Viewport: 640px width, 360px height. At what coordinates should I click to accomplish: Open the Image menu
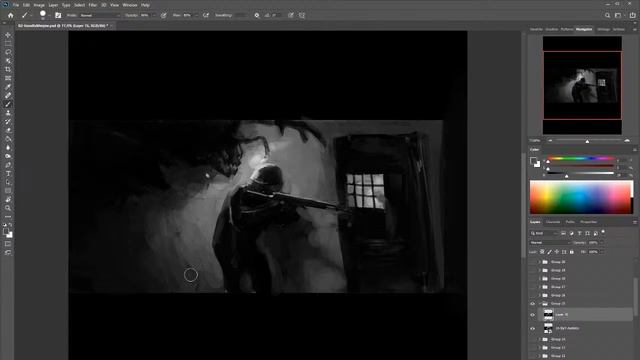point(39,5)
